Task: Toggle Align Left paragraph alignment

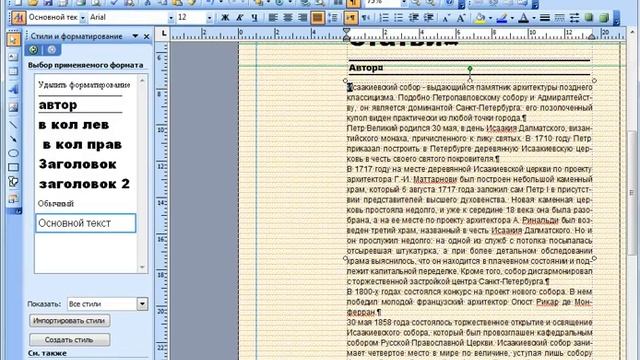Action: coord(273,18)
